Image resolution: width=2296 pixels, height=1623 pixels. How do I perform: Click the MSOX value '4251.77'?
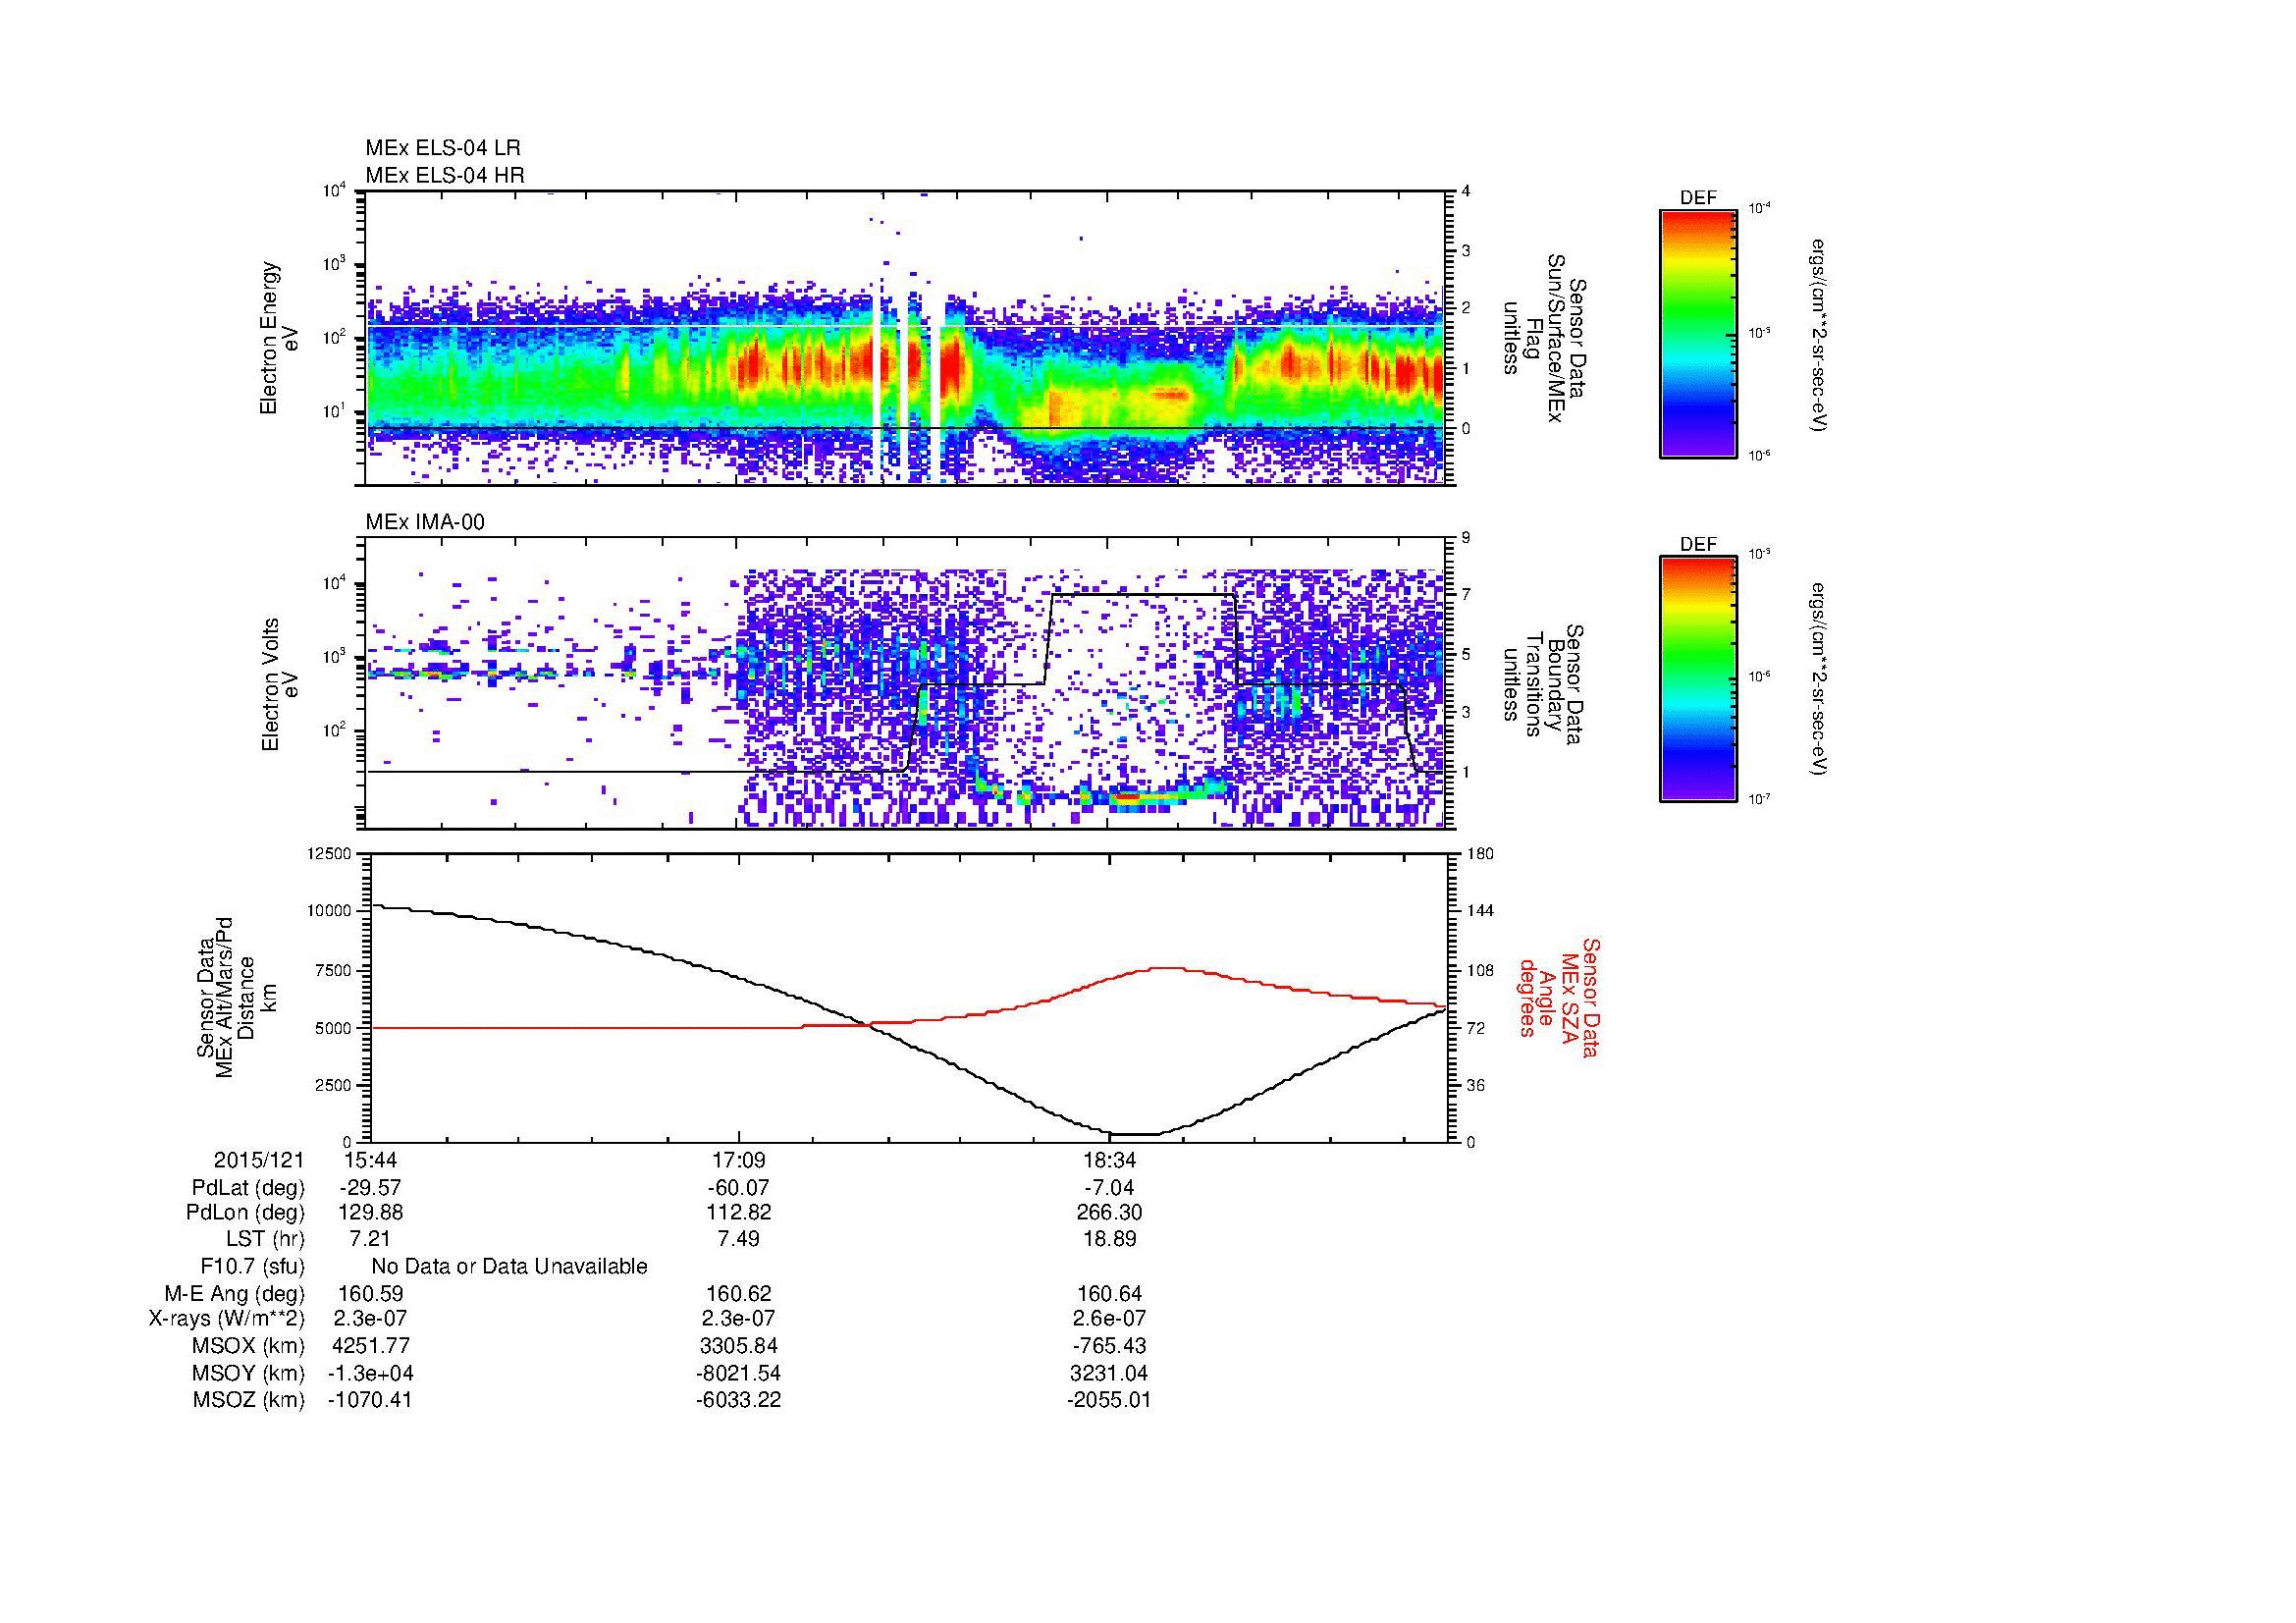point(370,1347)
